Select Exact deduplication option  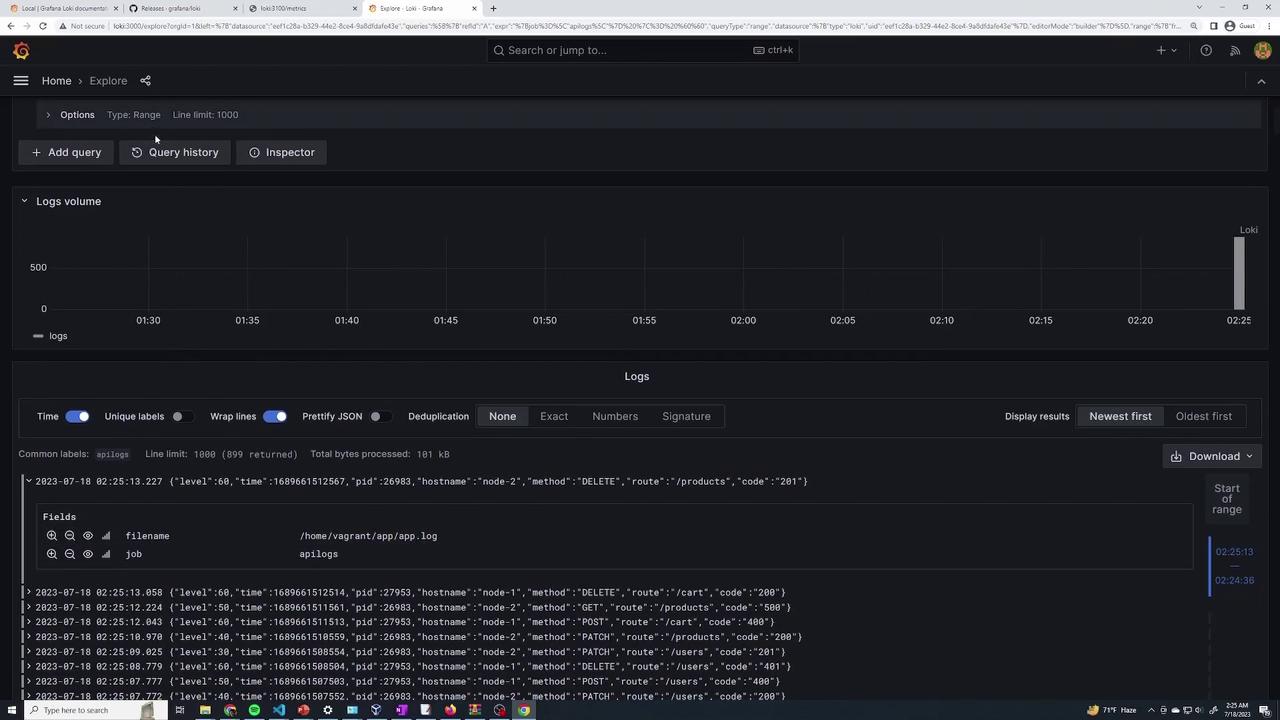tap(554, 416)
